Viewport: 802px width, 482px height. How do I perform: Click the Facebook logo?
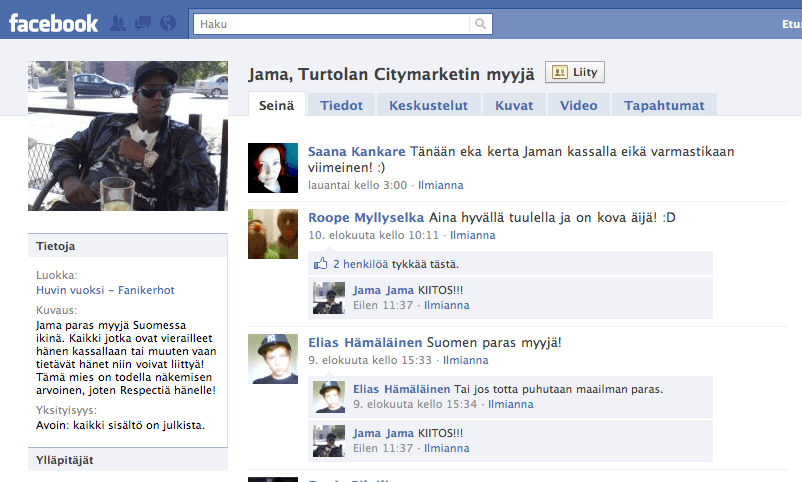coord(54,23)
